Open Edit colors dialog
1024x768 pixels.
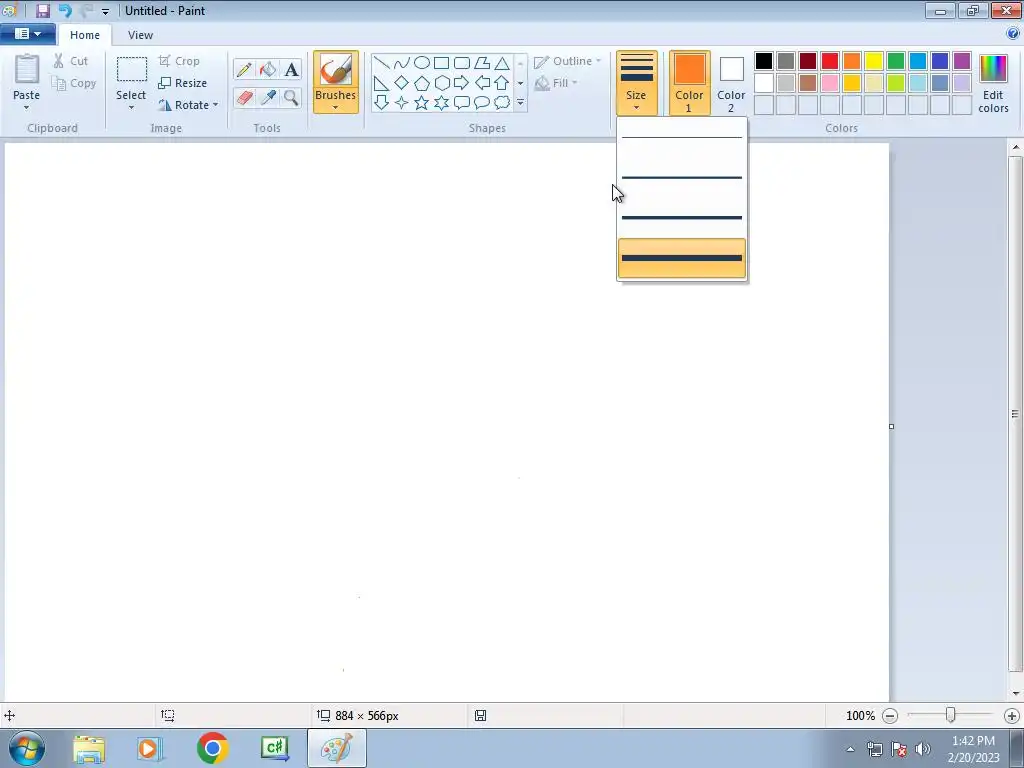point(993,84)
